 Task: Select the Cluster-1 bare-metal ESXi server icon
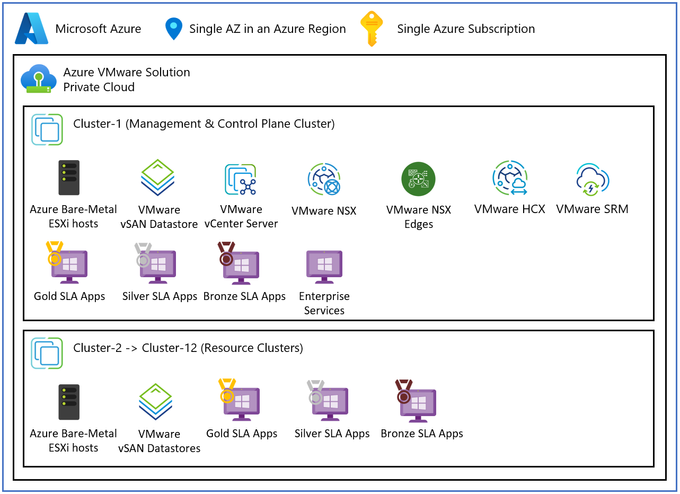(x=69, y=177)
